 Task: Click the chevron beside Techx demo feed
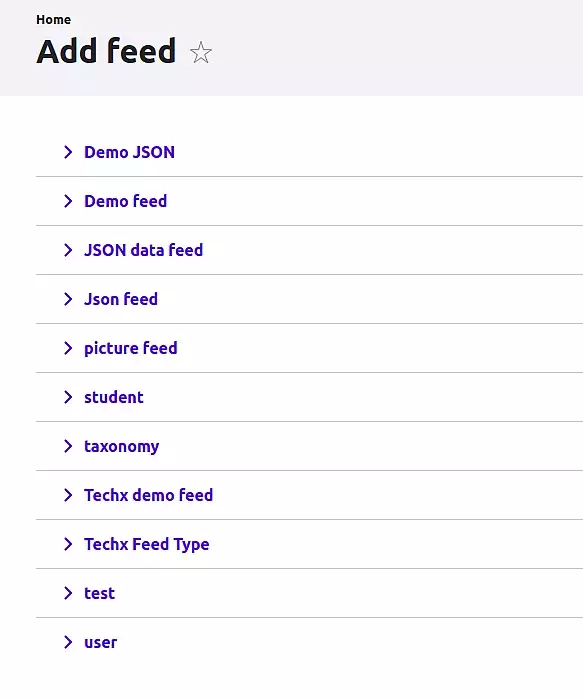pyautogui.click(x=68, y=495)
